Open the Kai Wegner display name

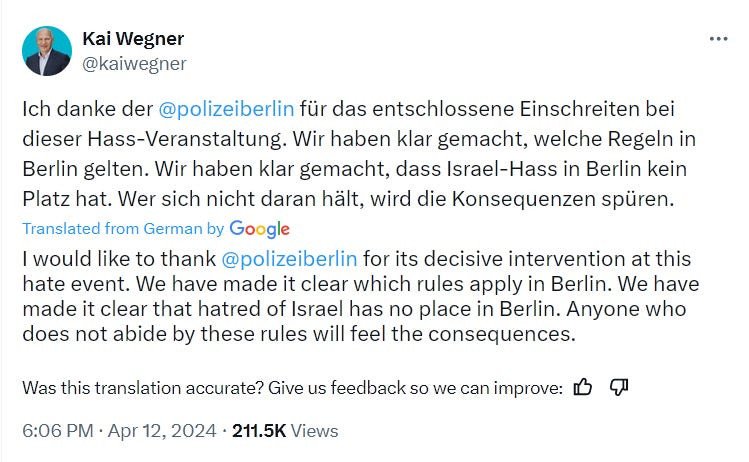(x=133, y=39)
